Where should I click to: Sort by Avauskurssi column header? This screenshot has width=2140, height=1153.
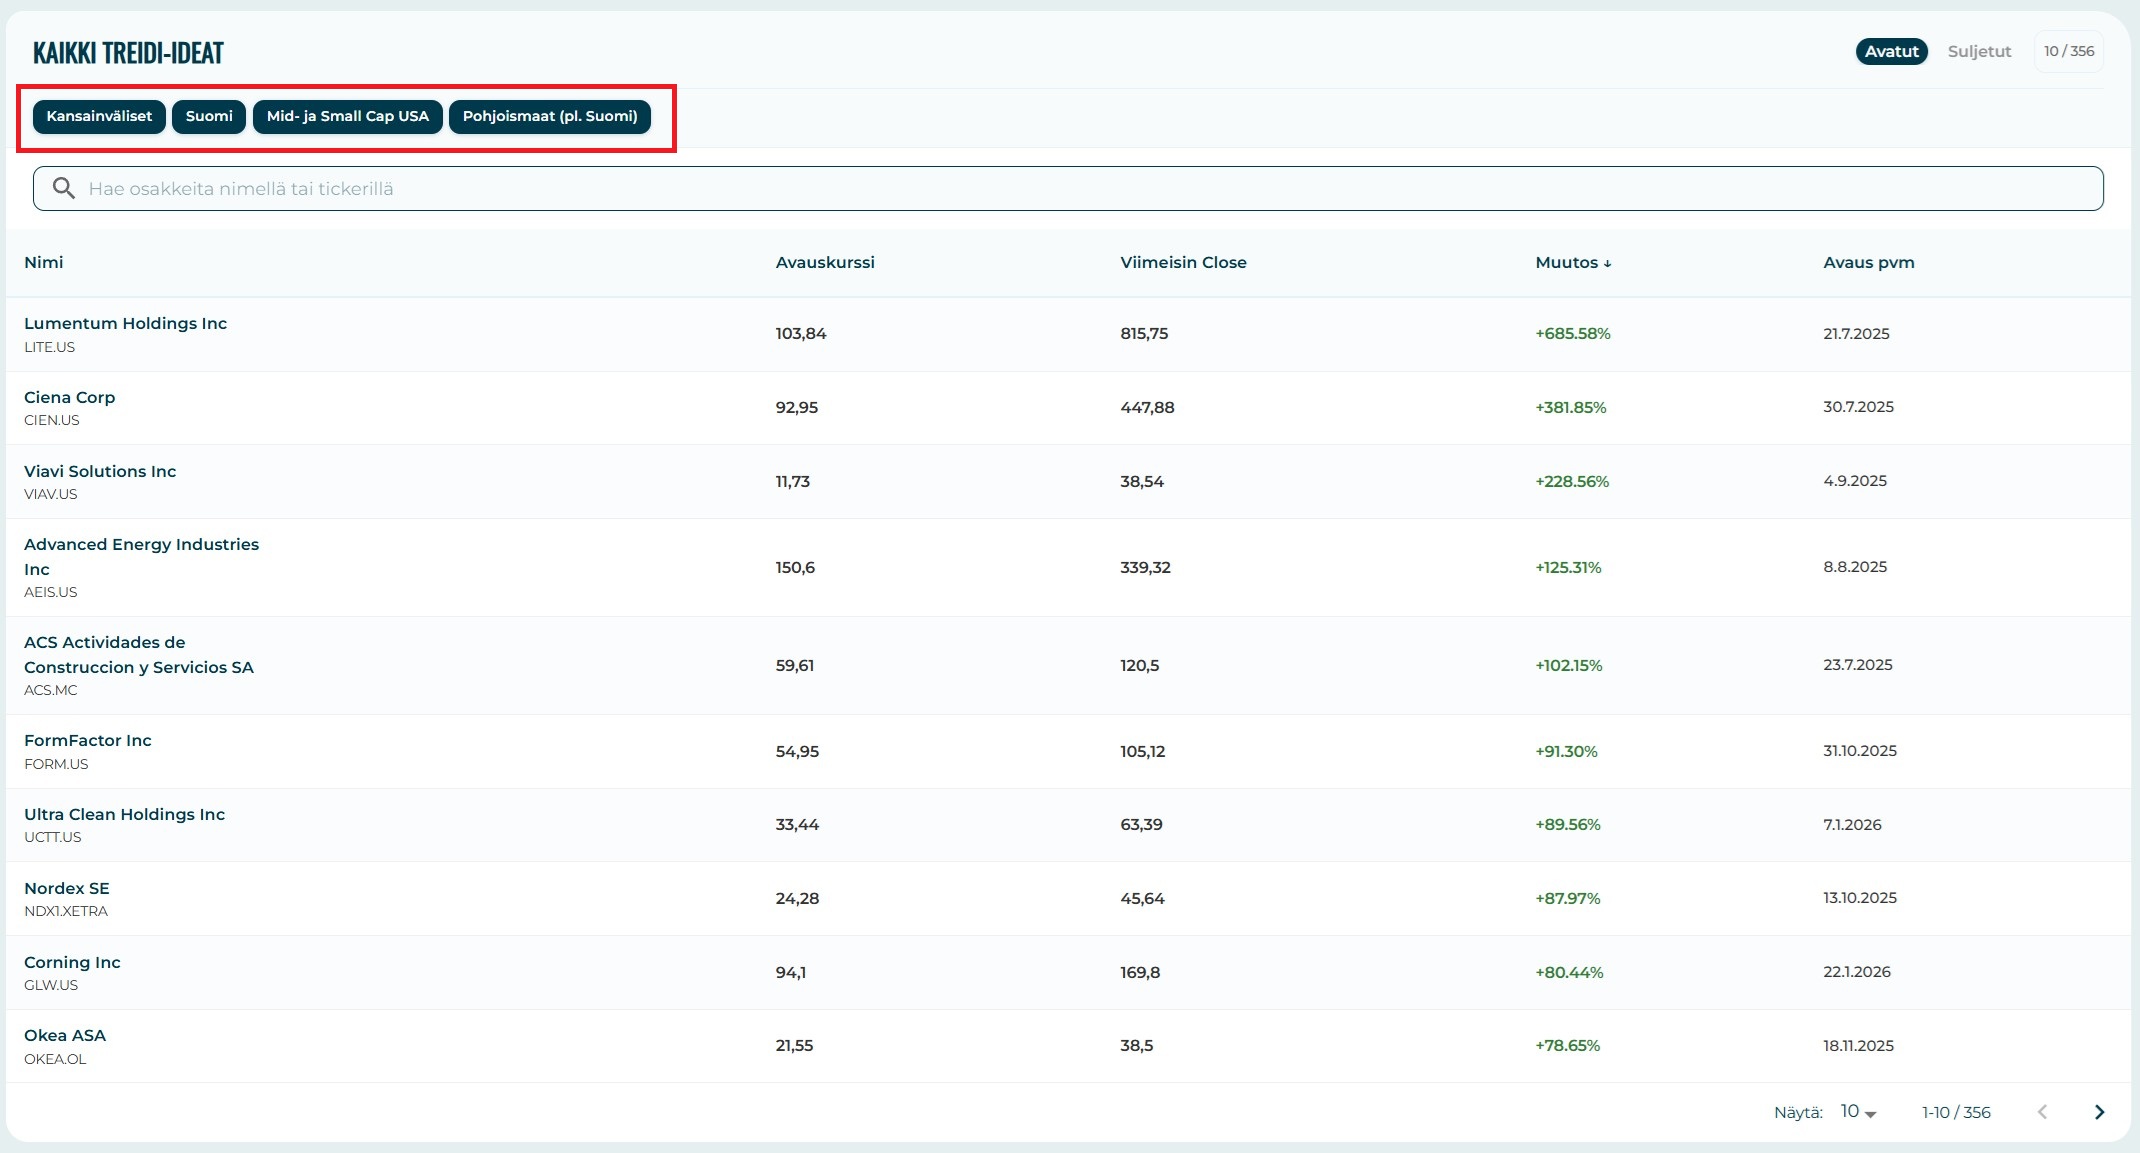coord(825,262)
